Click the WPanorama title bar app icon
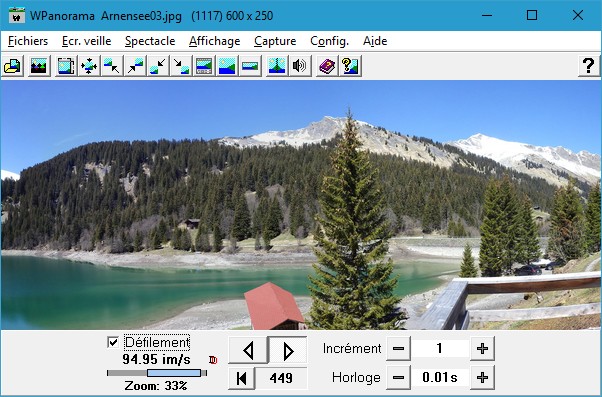 tap(17, 15)
